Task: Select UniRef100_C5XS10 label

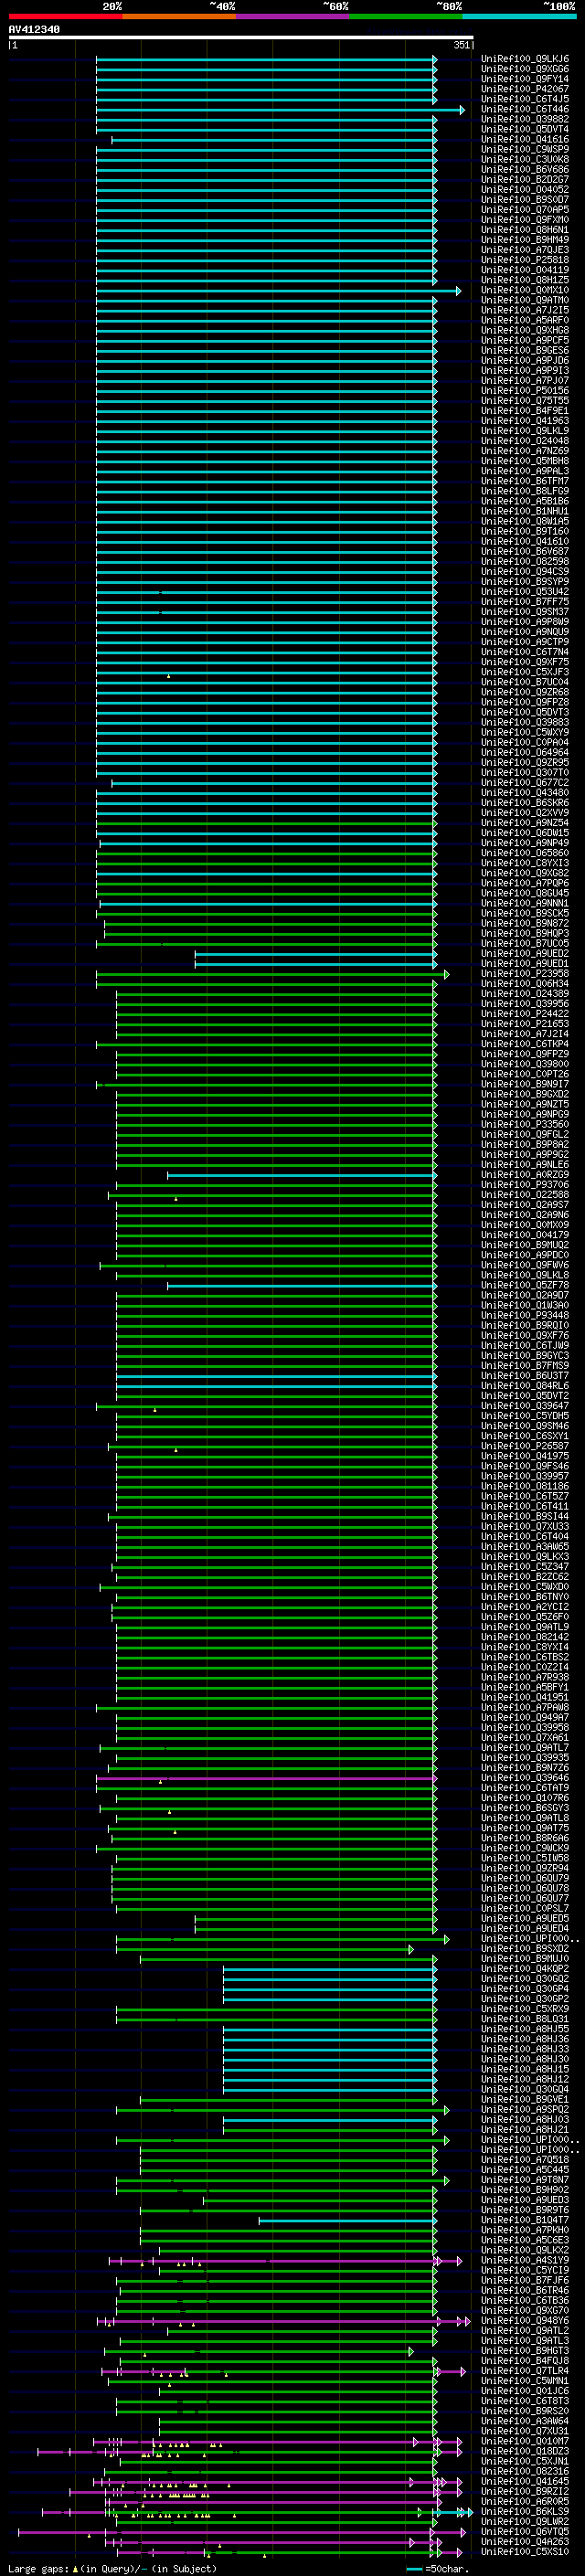Action: 525,2552
